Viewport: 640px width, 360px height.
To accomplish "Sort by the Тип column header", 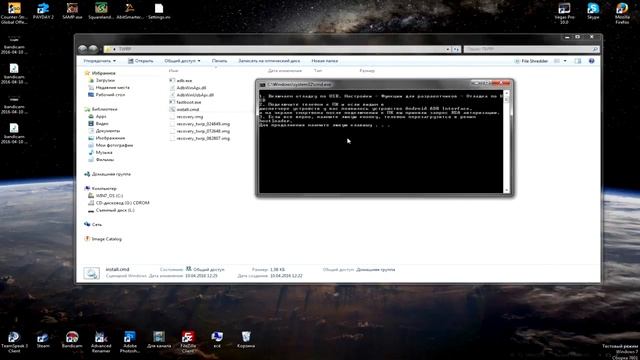I will [318, 71].
